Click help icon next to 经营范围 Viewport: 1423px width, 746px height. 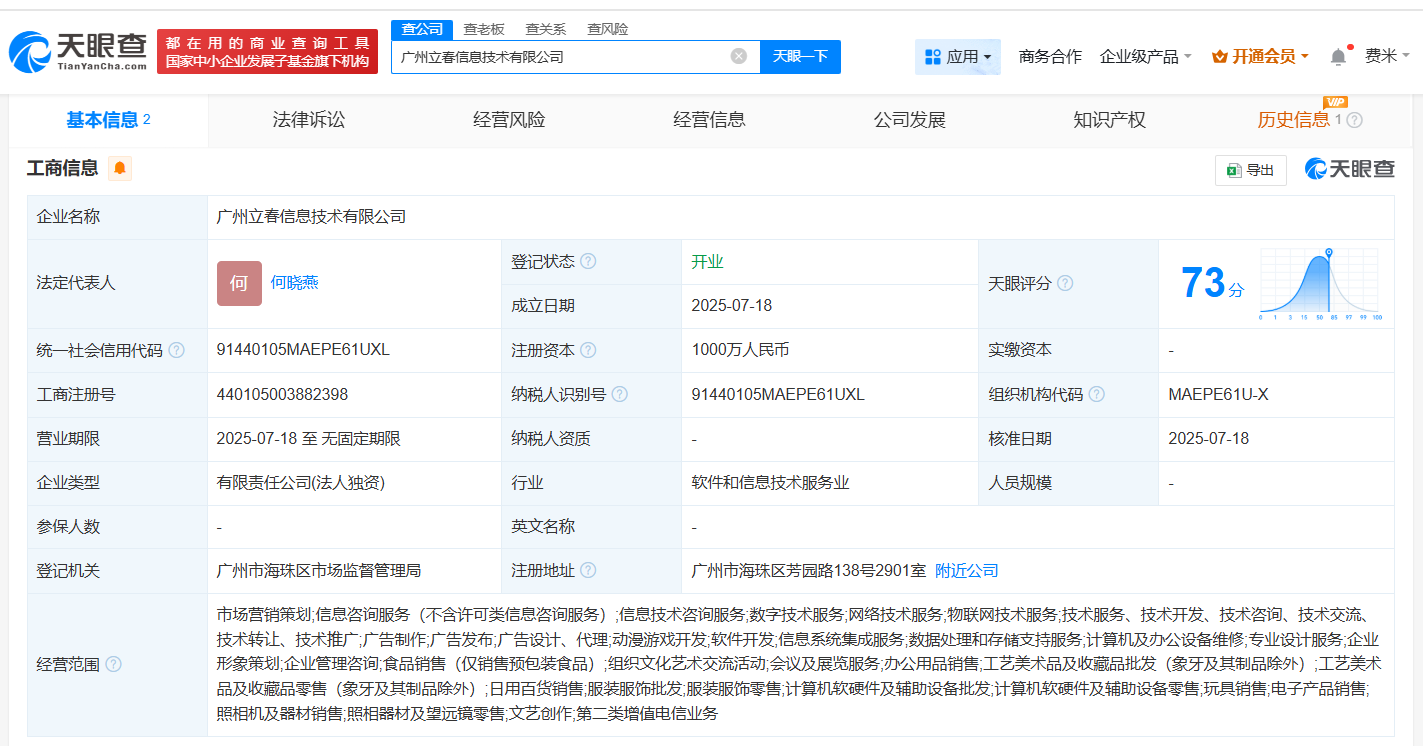click(114, 664)
